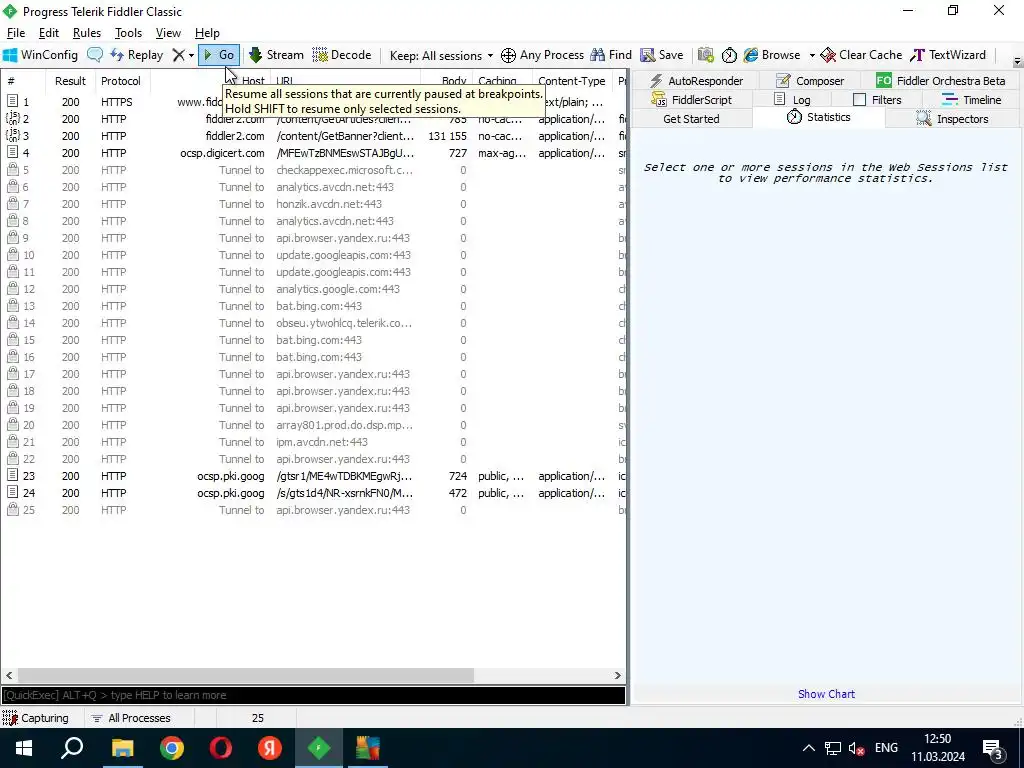Save sessions with the Save button
Viewport: 1024px width, 768px height.
[662, 55]
